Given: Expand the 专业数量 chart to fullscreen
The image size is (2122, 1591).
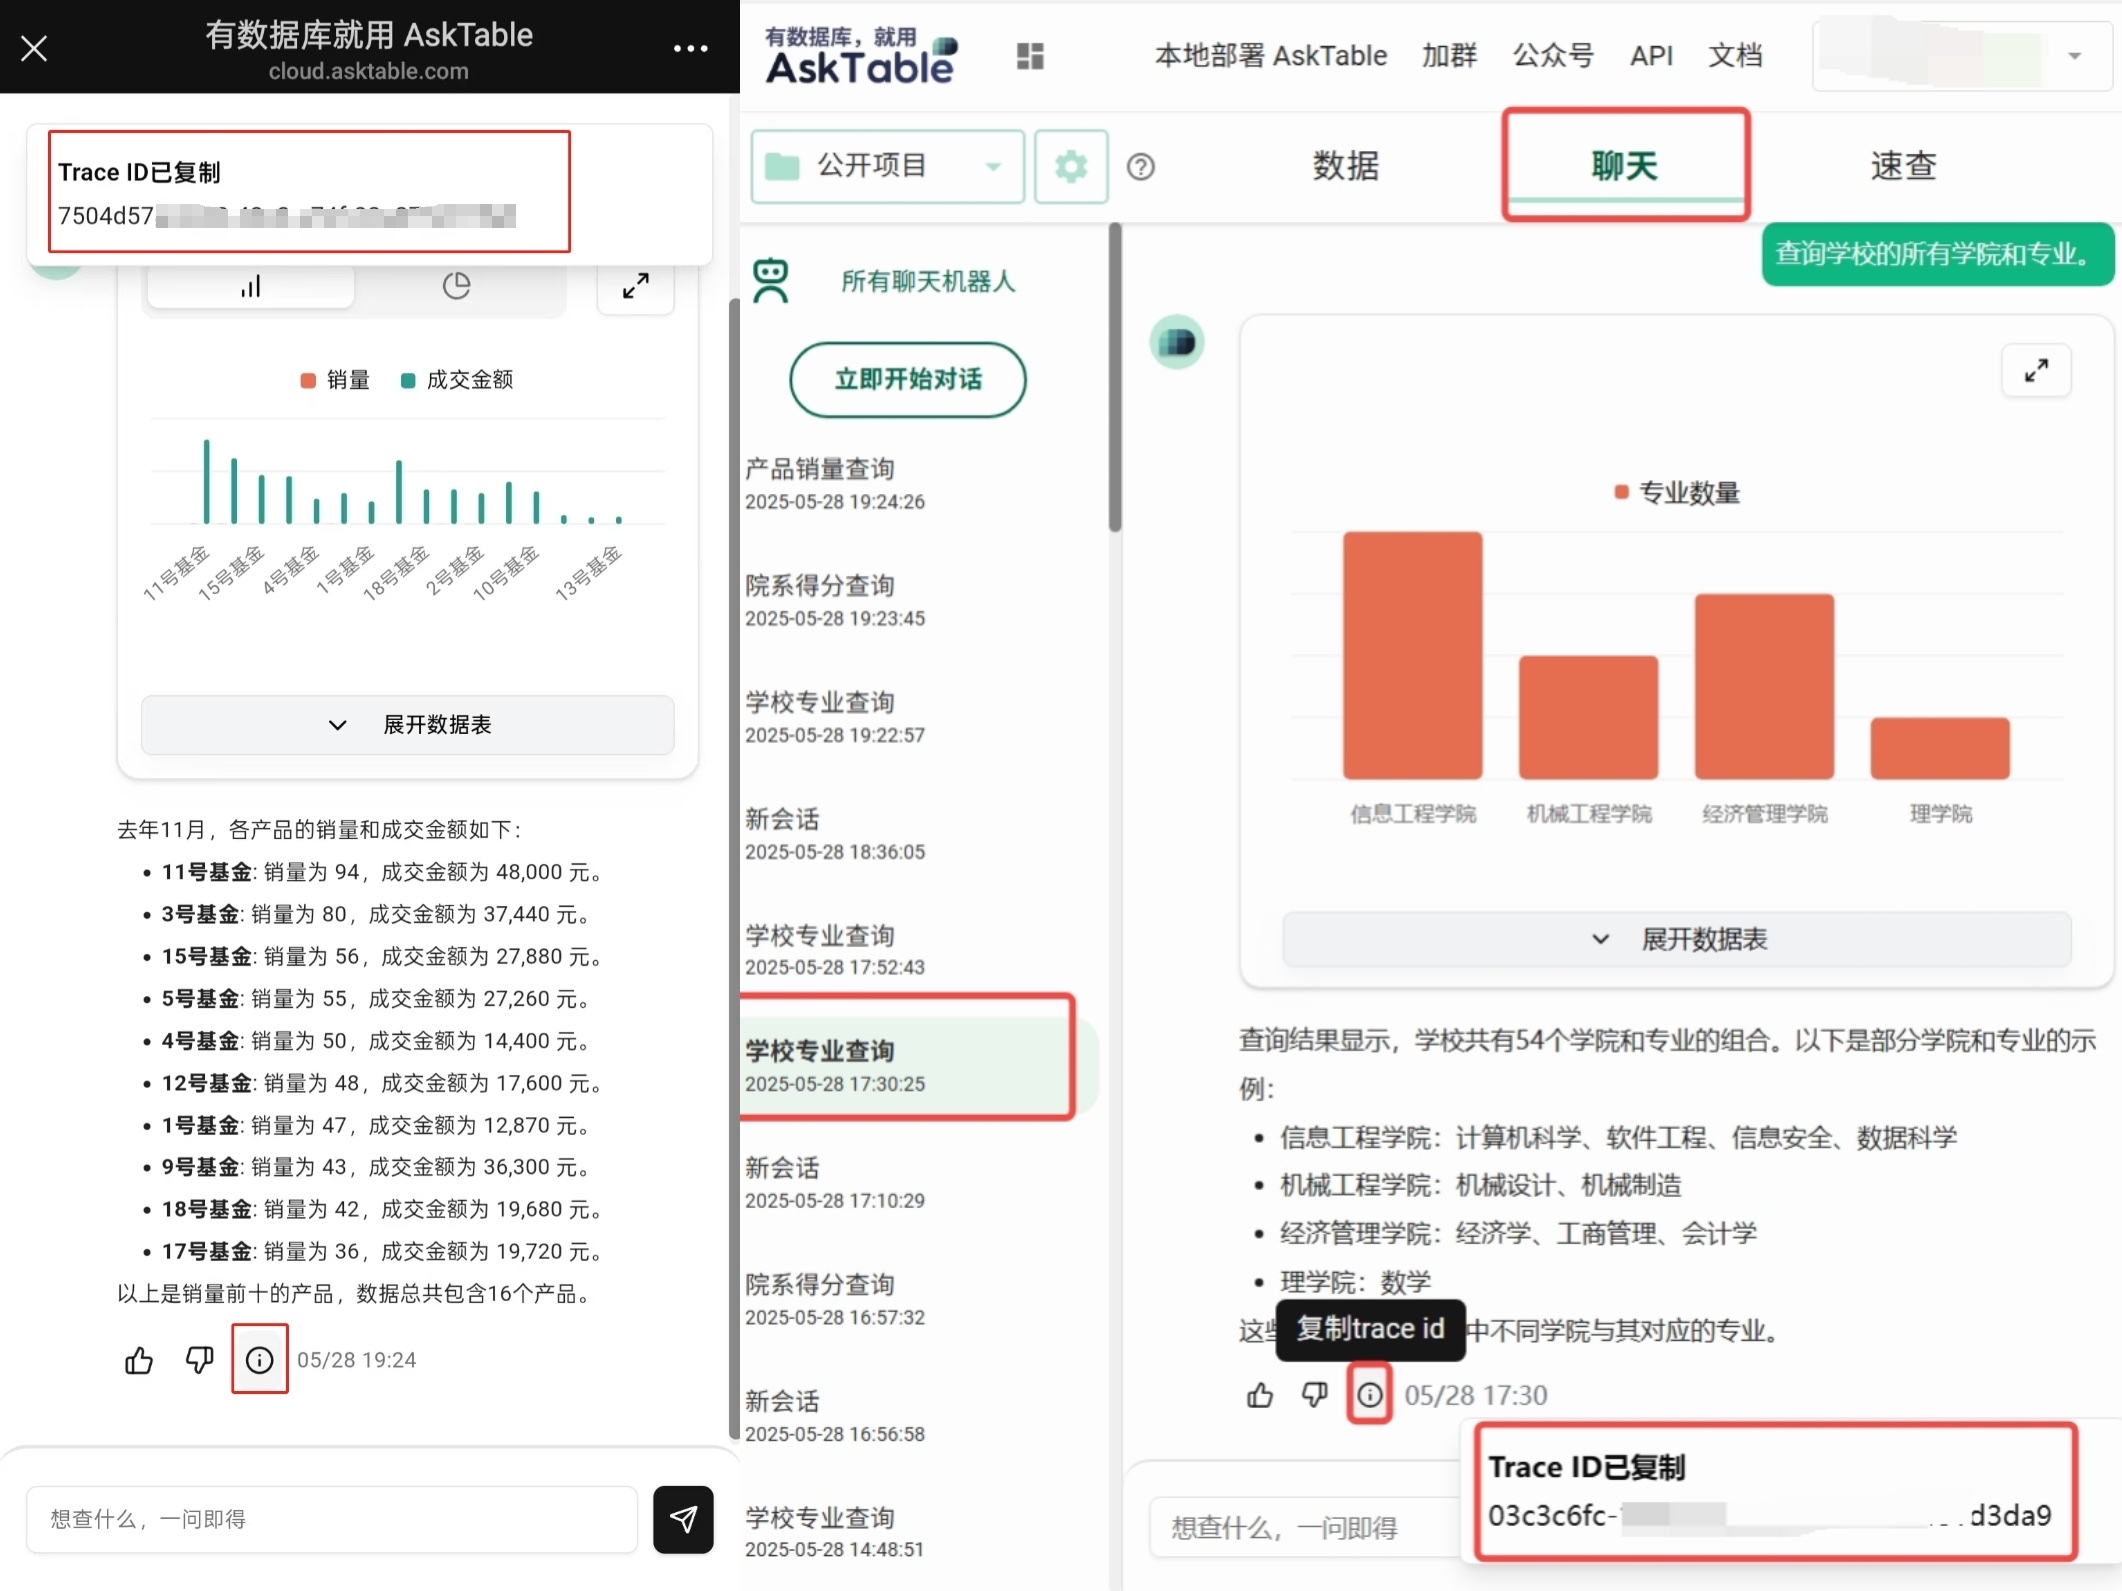Looking at the screenshot, I should [2036, 370].
